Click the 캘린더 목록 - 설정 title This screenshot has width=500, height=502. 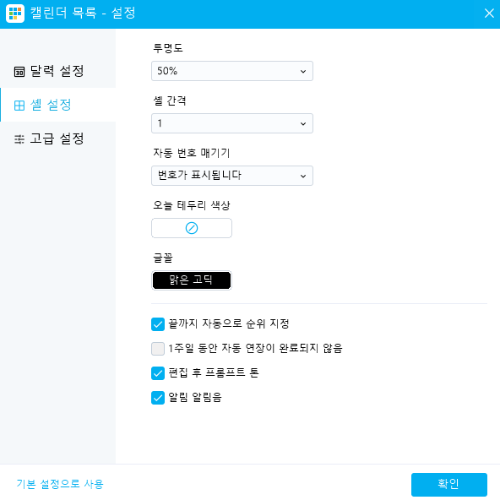click(x=83, y=13)
